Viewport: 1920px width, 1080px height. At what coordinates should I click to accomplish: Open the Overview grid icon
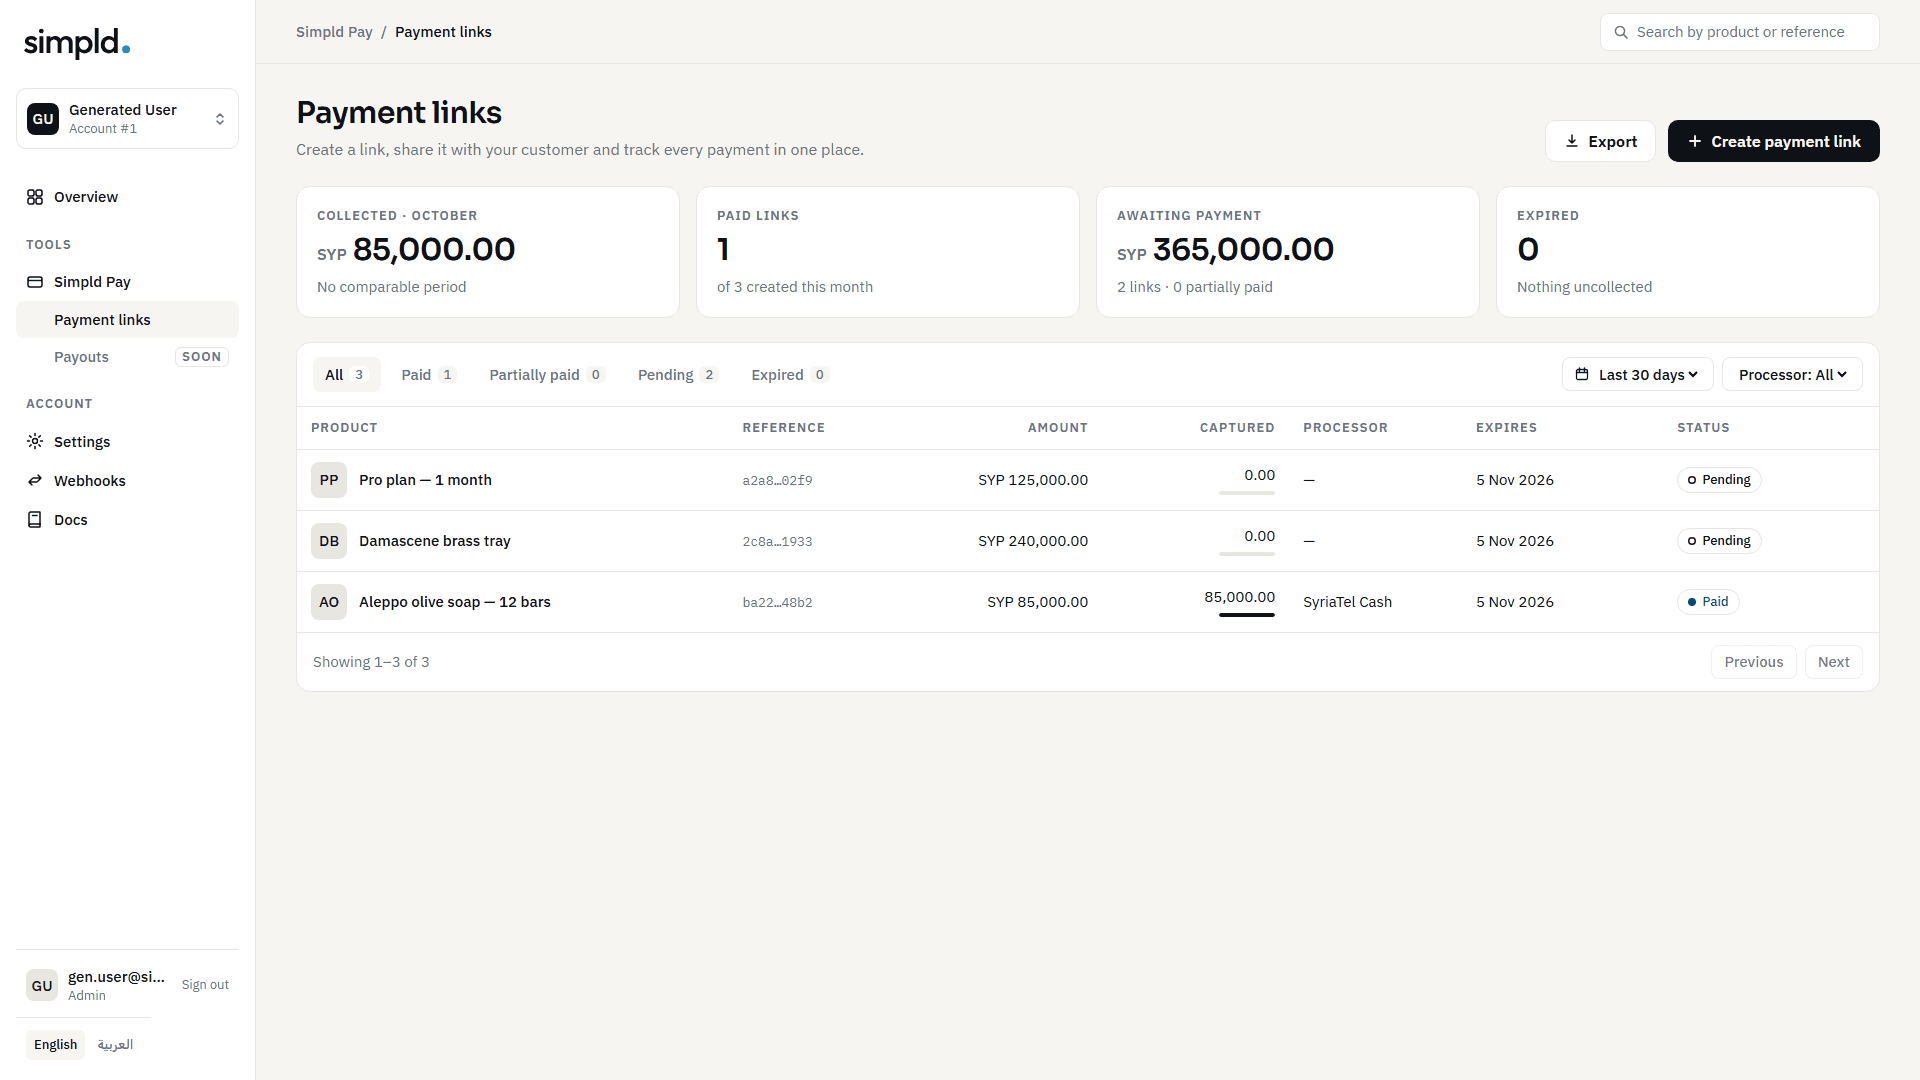(35, 197)
